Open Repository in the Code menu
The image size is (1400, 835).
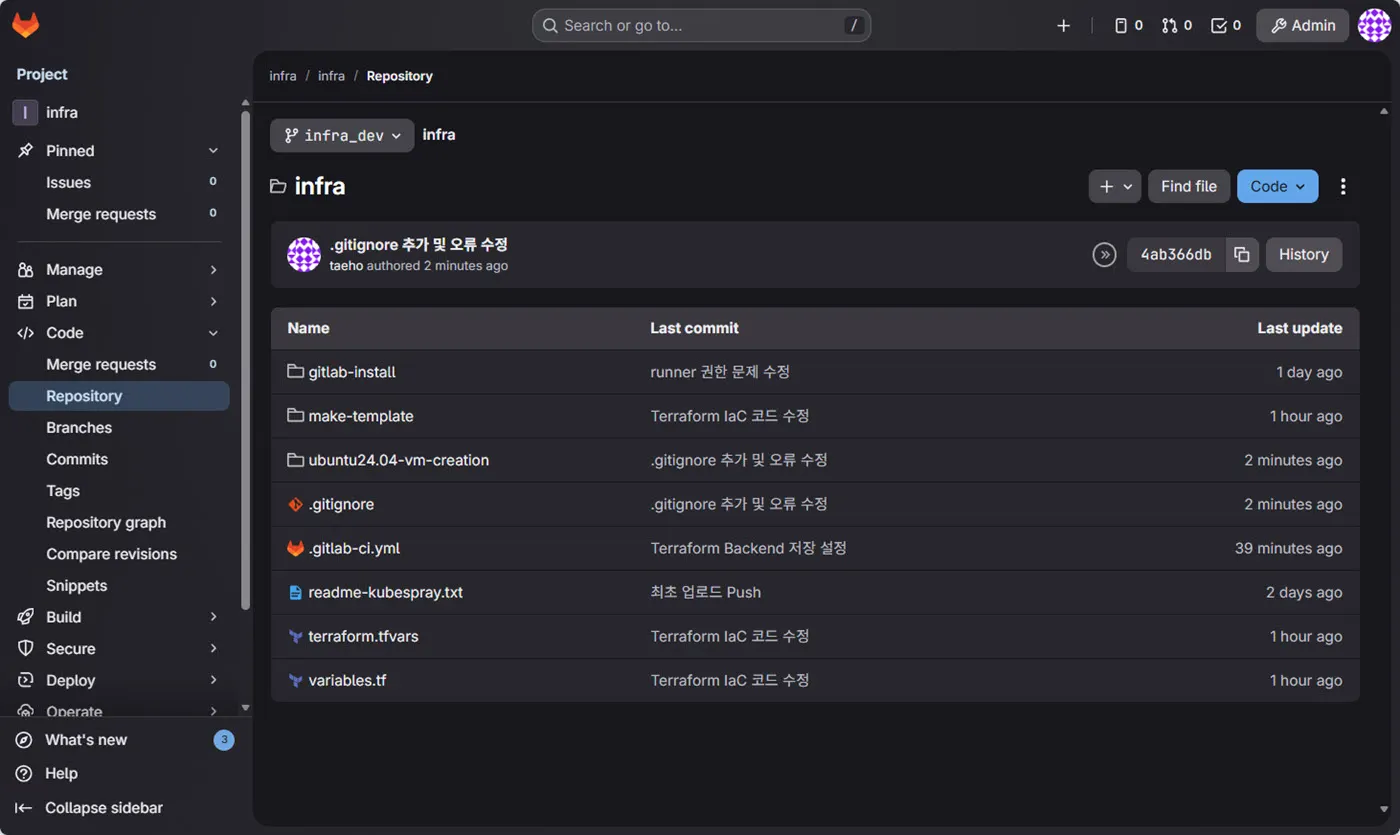[x=119, y=396]
